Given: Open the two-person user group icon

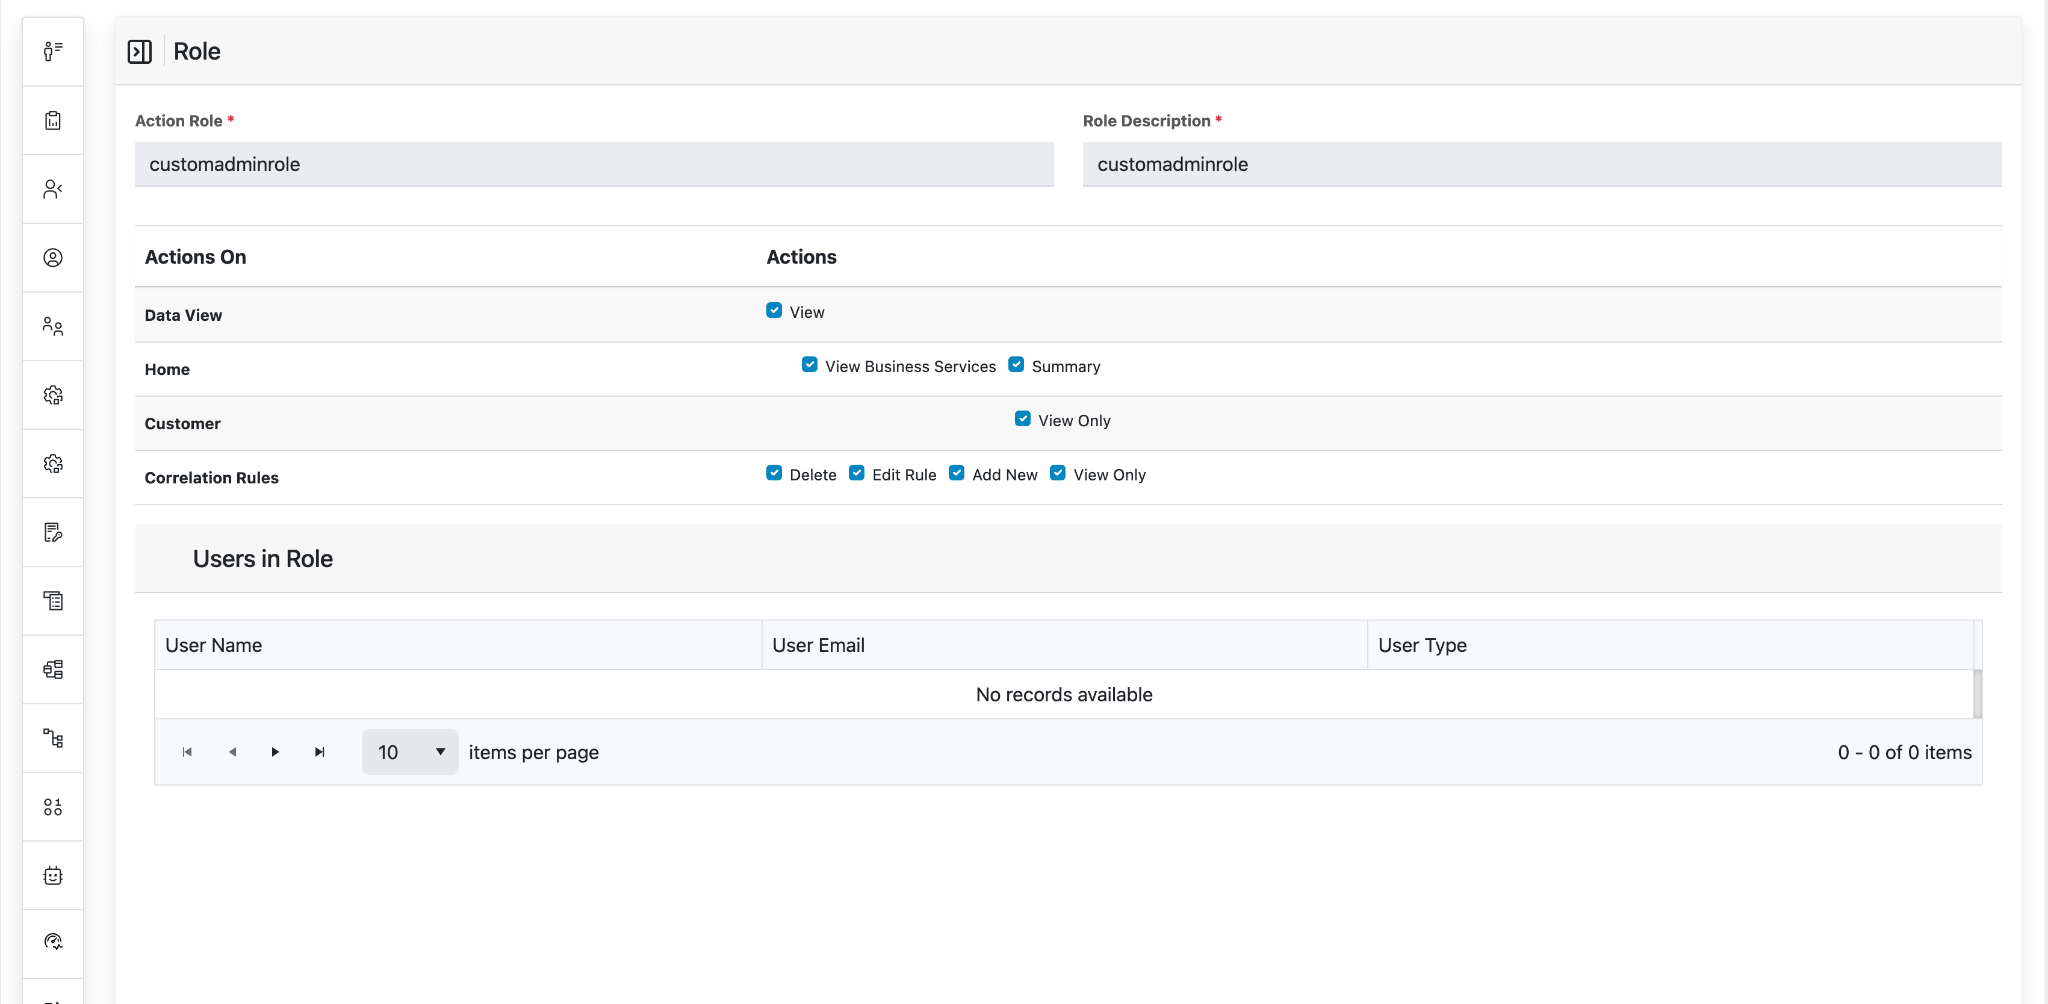Looking at the screenshot, I should pyautogui.click(x=53, y=326).
